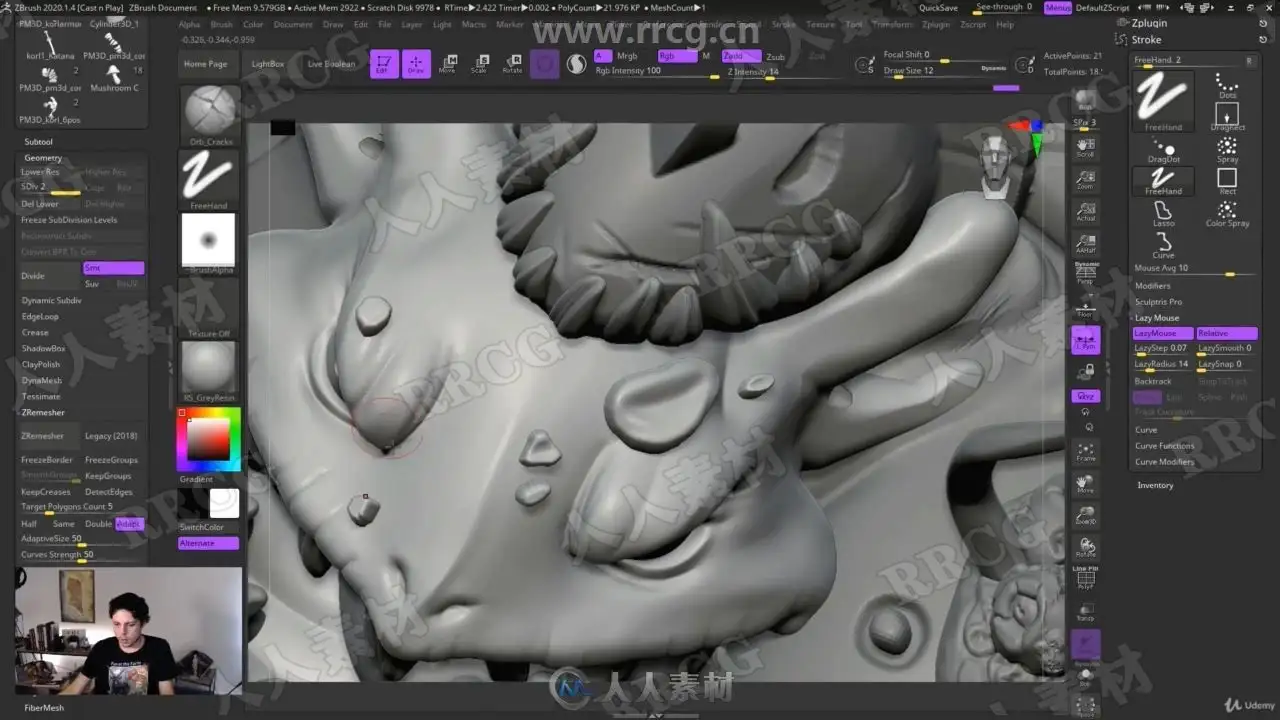This screenshot has height=720, width=1280.
Task: Pick the DragRect stroke type
Action: click(1227, 117)
